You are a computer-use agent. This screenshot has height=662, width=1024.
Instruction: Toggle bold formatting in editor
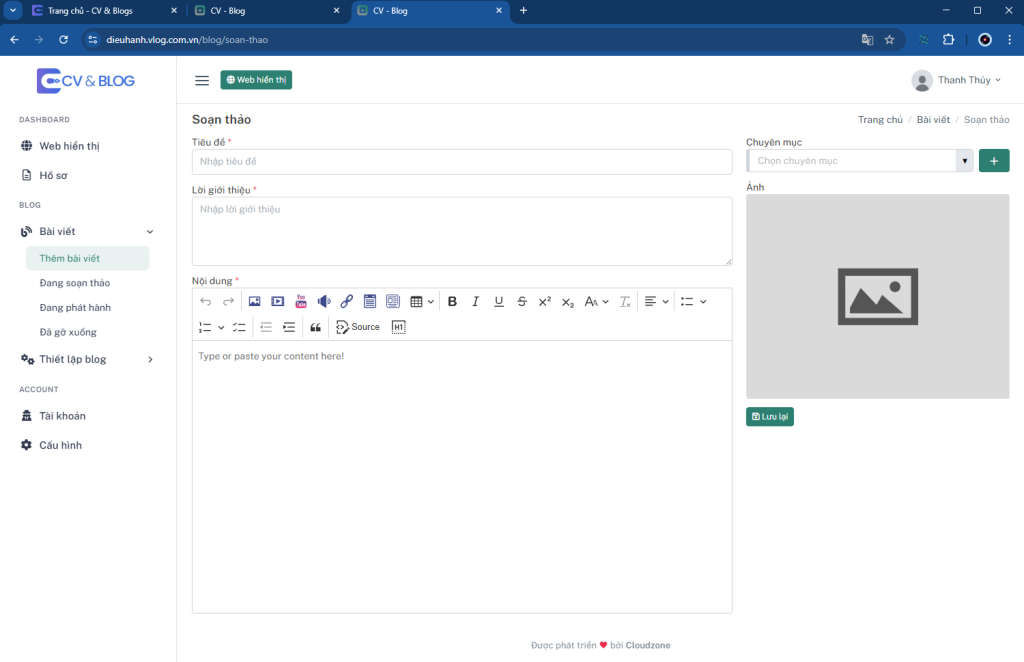452,301
